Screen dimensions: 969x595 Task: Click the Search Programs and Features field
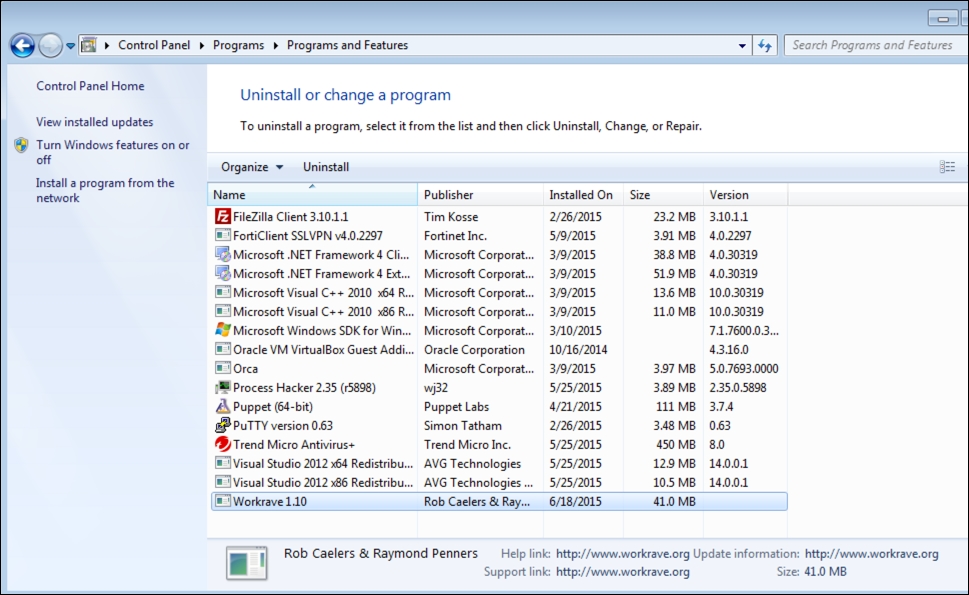point(871,45)
